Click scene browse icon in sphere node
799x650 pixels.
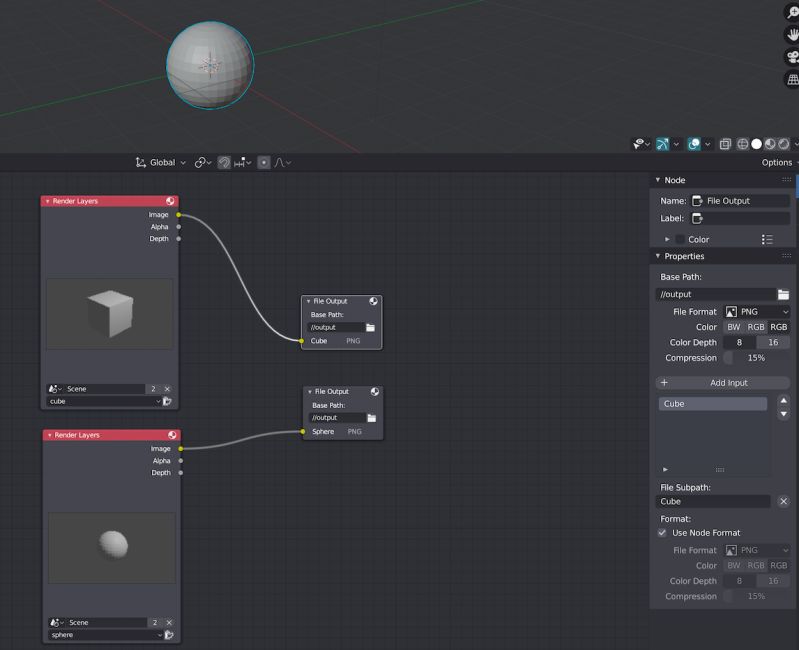pyautogui.click(x=57, y=622)
